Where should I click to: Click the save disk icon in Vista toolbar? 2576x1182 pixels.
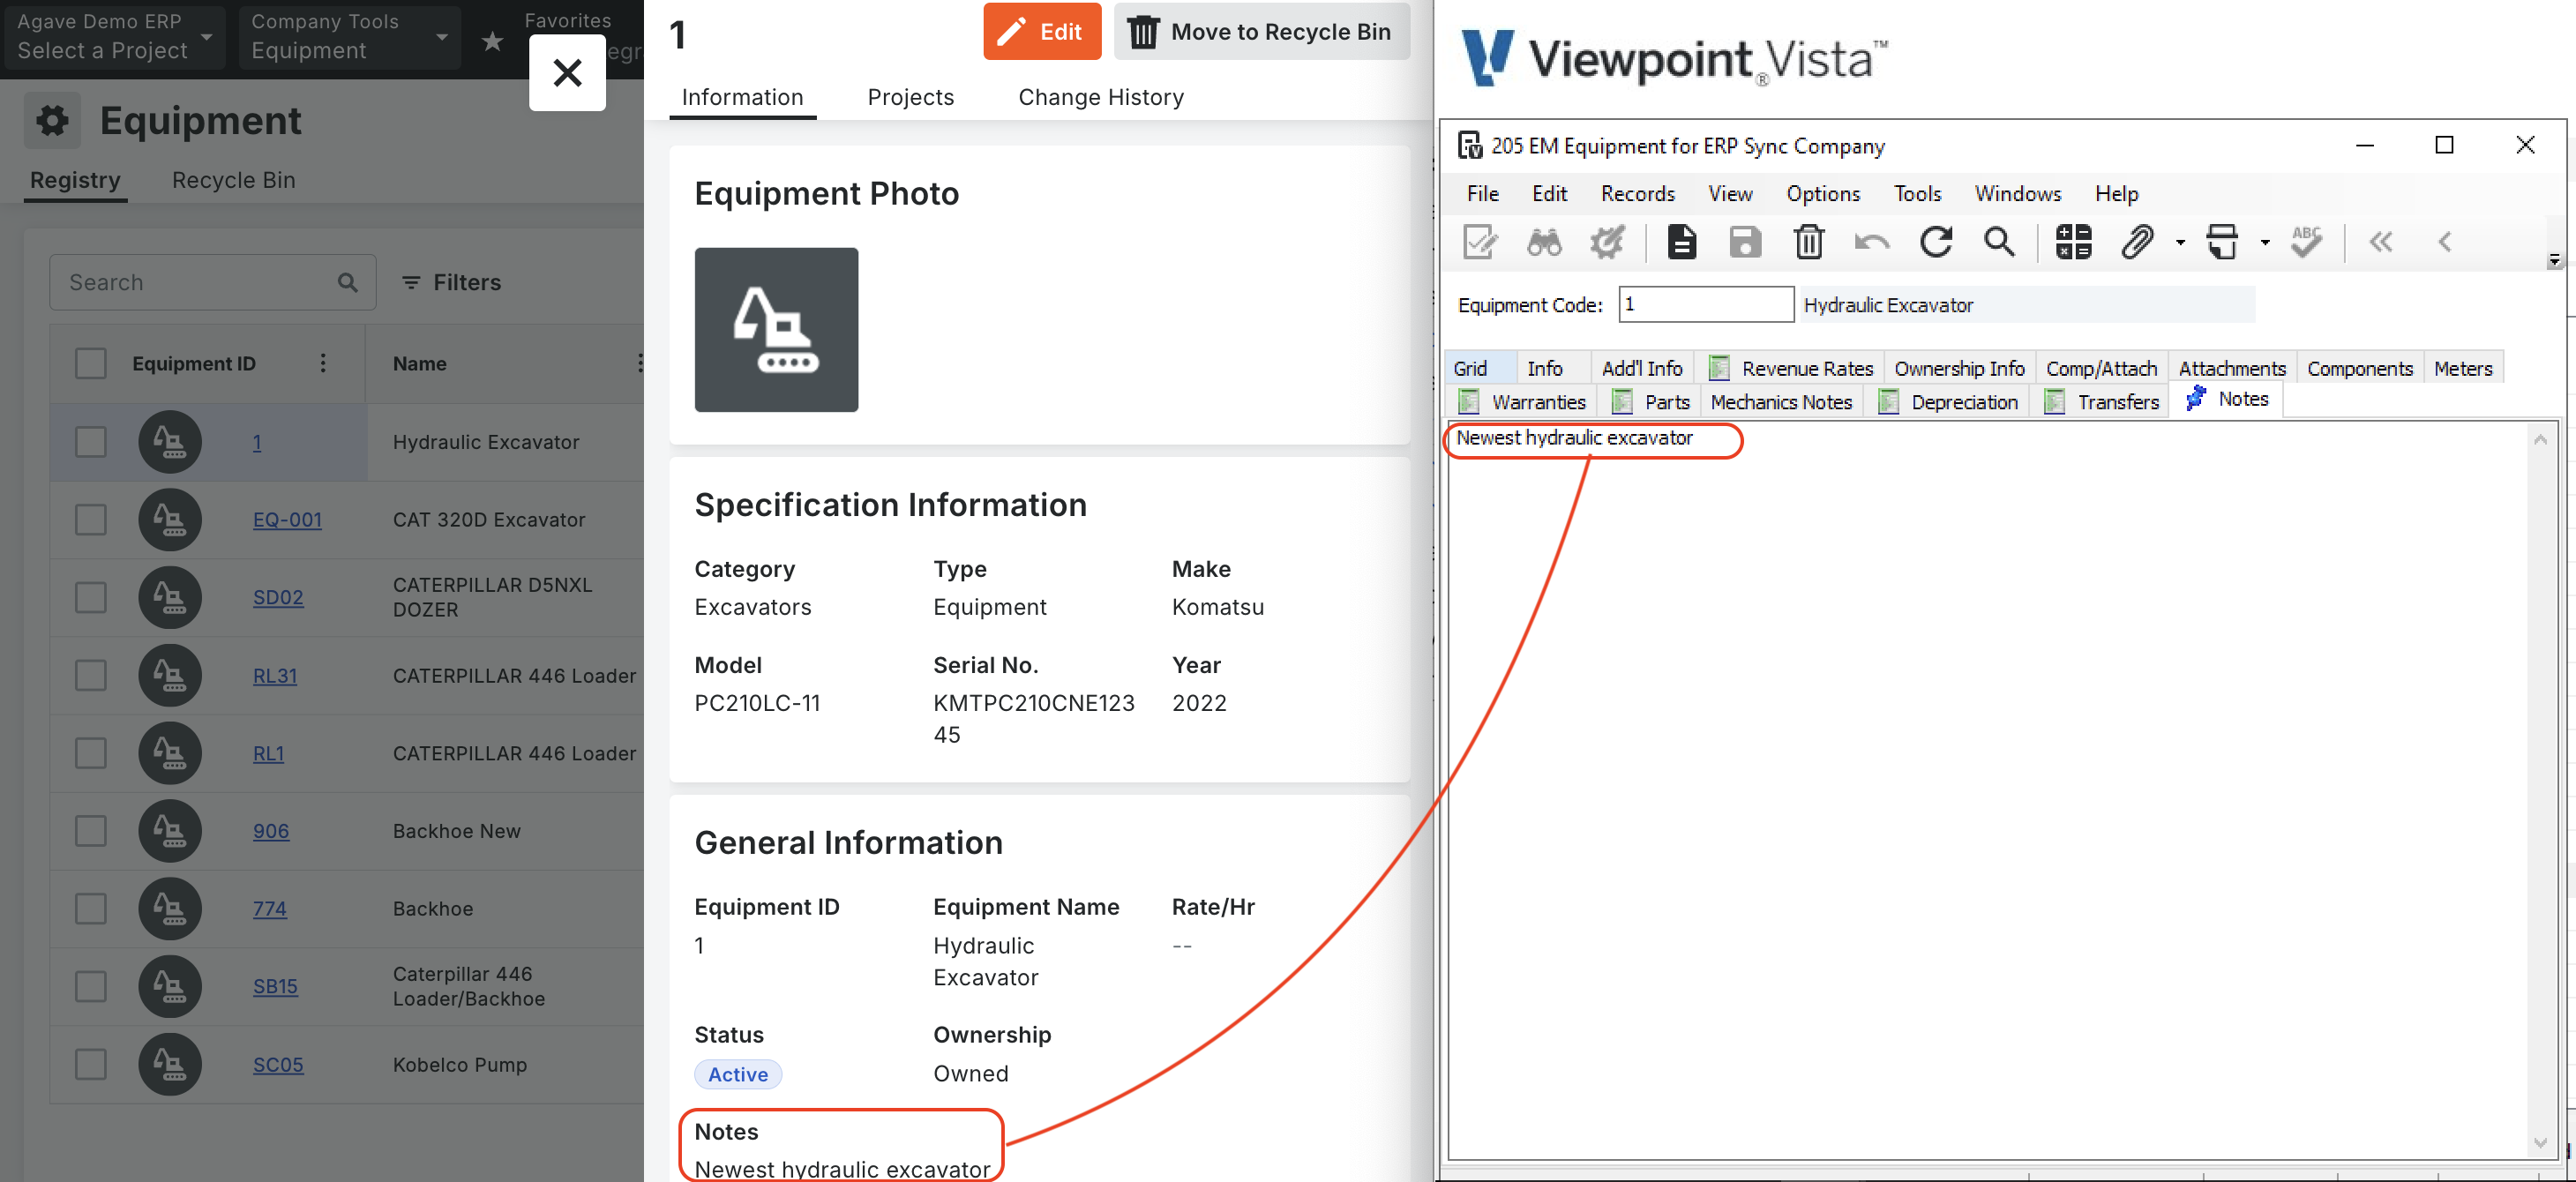pos(1745,242)
